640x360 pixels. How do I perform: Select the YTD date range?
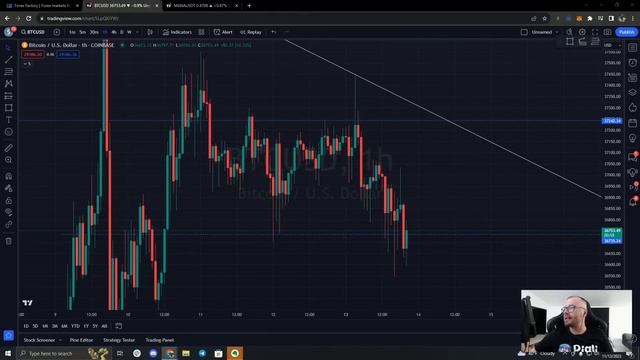point(75,326)
